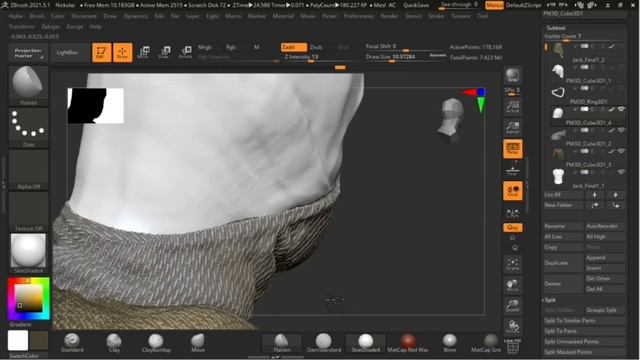Toggle Zsub mode
Viewport: 640px width, 360px height.
pyautogui.click(x=316, y=47)
